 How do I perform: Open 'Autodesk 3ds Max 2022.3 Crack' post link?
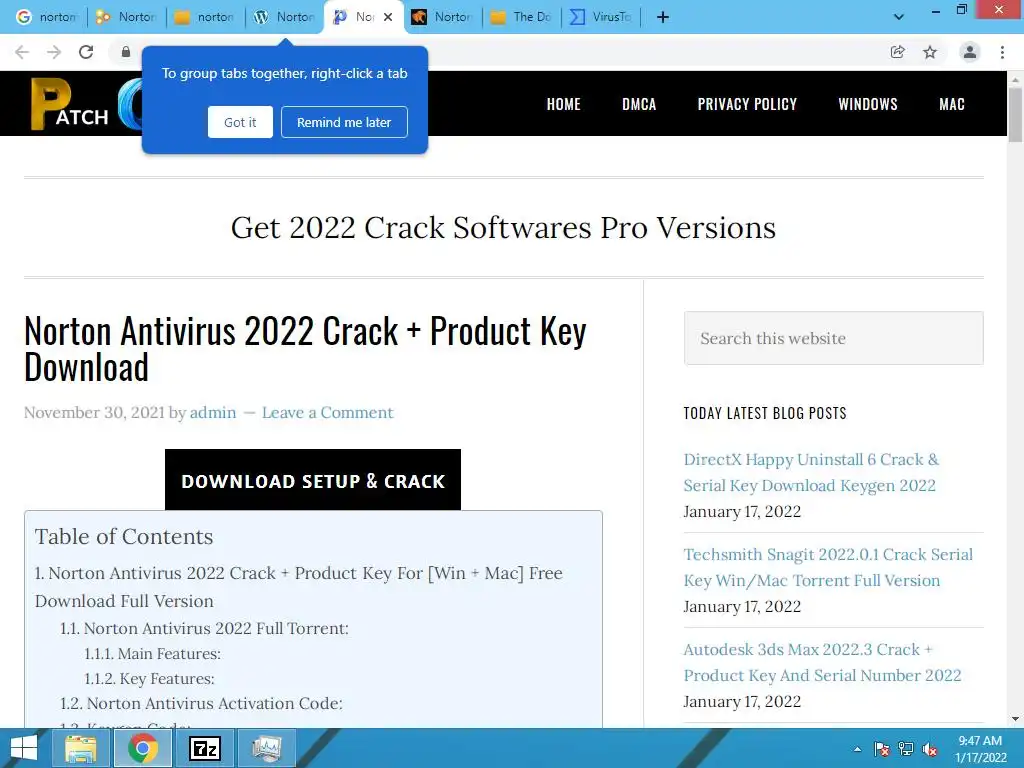822,662
